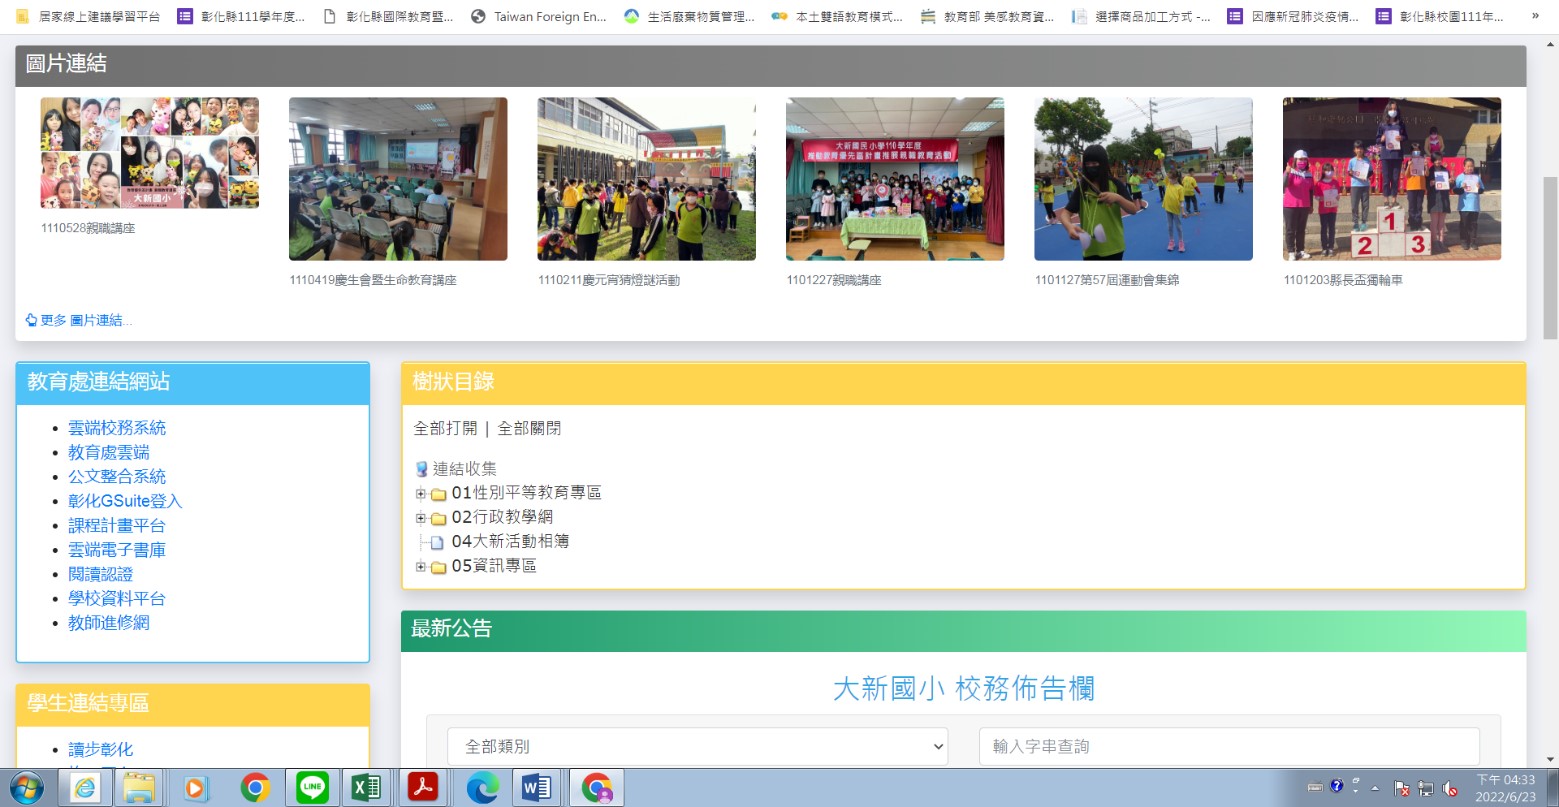Open the 居家線上建議學習平台 bookmark
Image resolution: width=1559 pixels, height=807 pixels.
coord(88,16)
